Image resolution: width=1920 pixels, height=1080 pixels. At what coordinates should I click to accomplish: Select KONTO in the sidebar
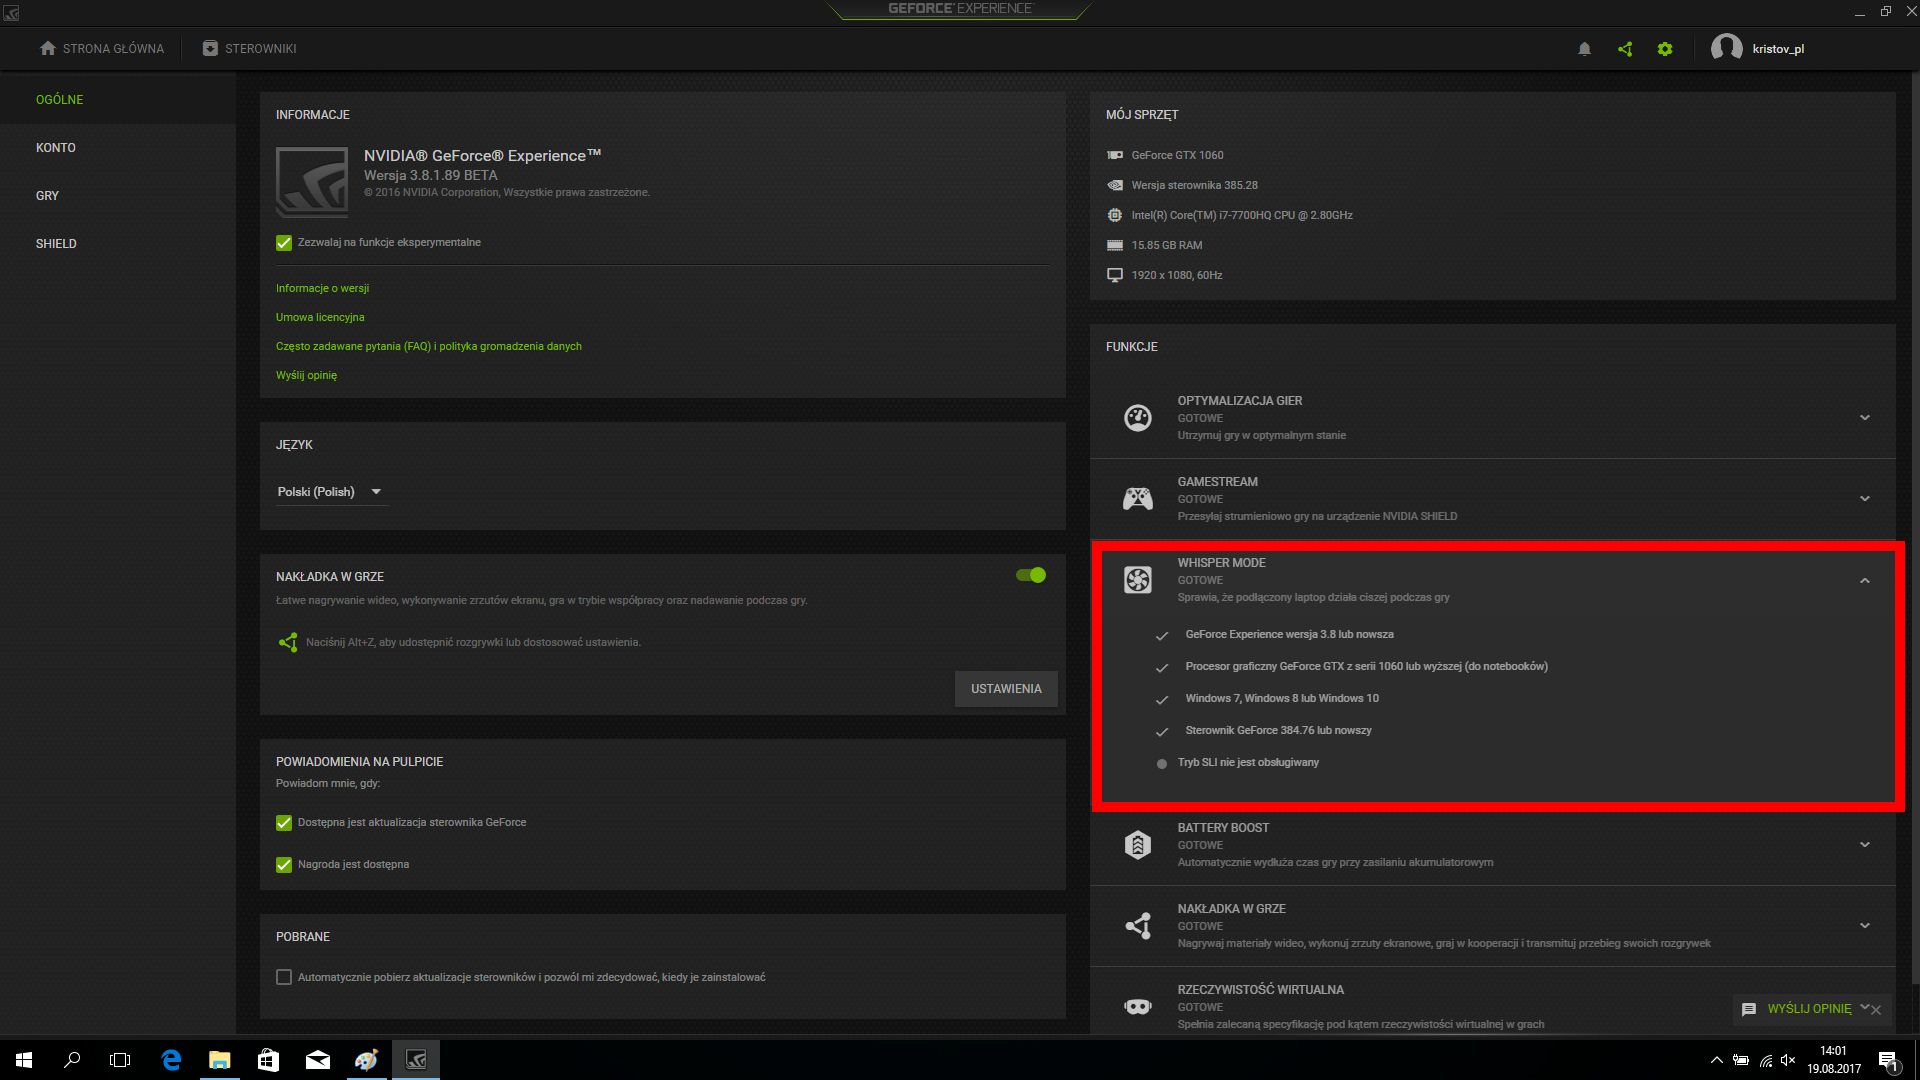tap(56, 147)
